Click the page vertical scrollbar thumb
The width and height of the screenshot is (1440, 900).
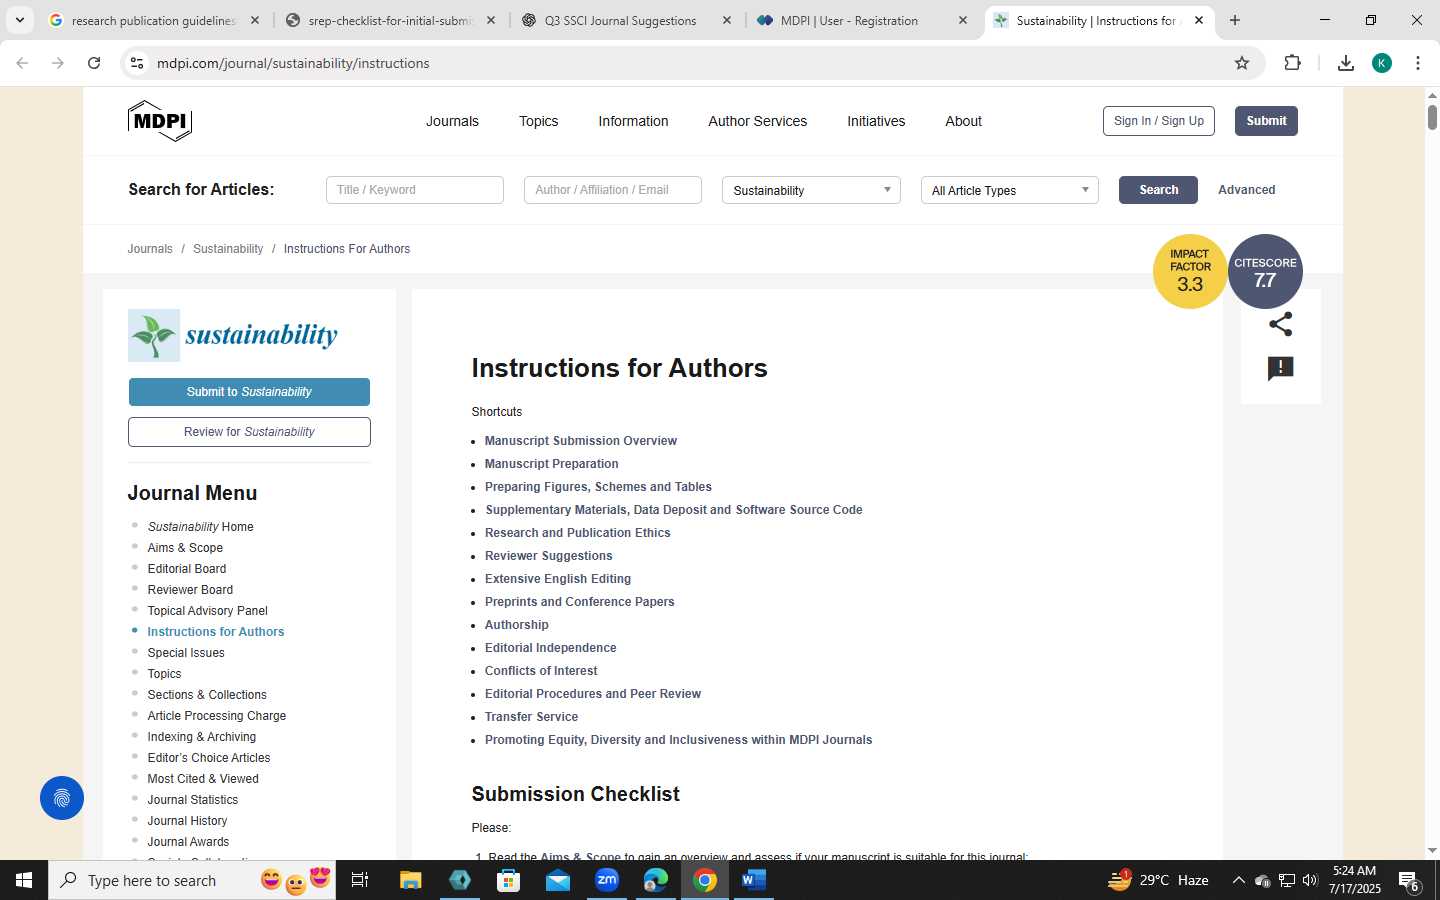coord(1431,116)
